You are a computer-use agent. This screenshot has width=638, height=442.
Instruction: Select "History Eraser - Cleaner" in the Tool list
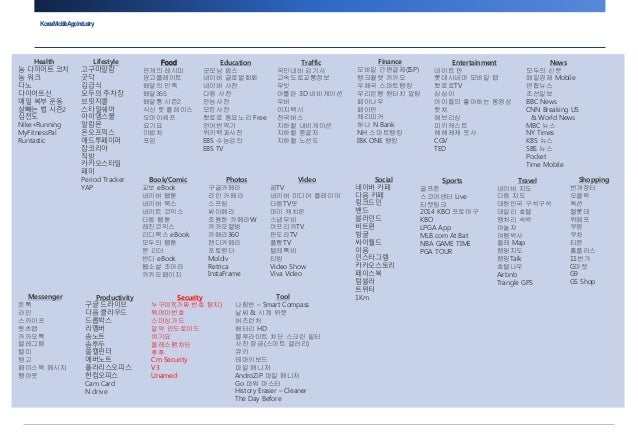pos(271,391)
